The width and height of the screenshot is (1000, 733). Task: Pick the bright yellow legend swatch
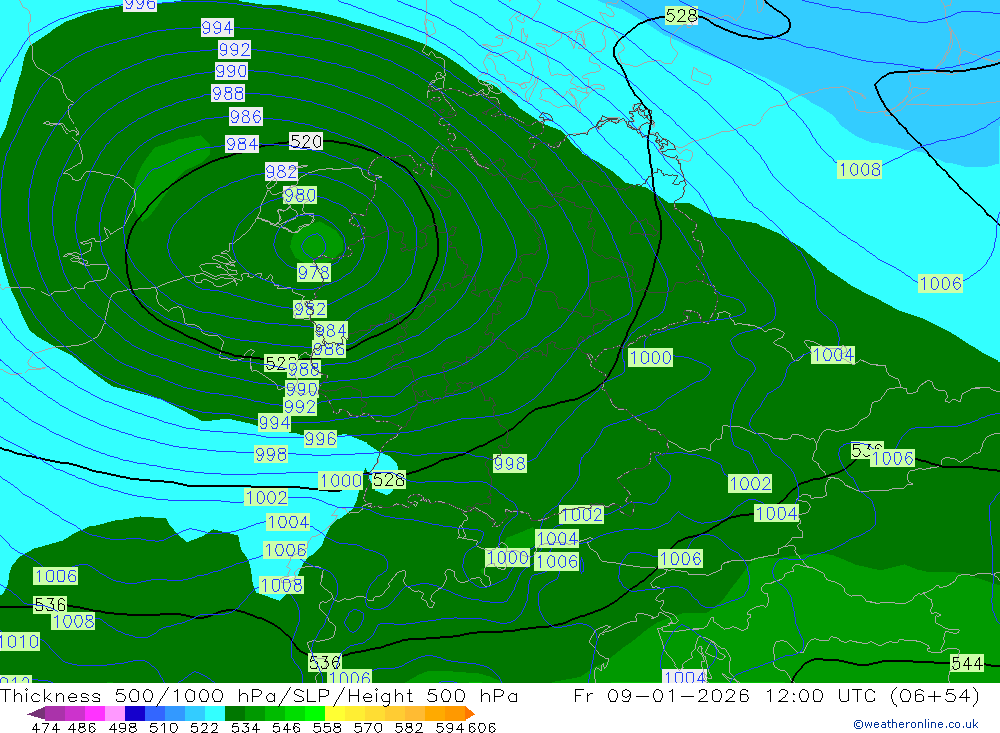click(x=335, y=713)
